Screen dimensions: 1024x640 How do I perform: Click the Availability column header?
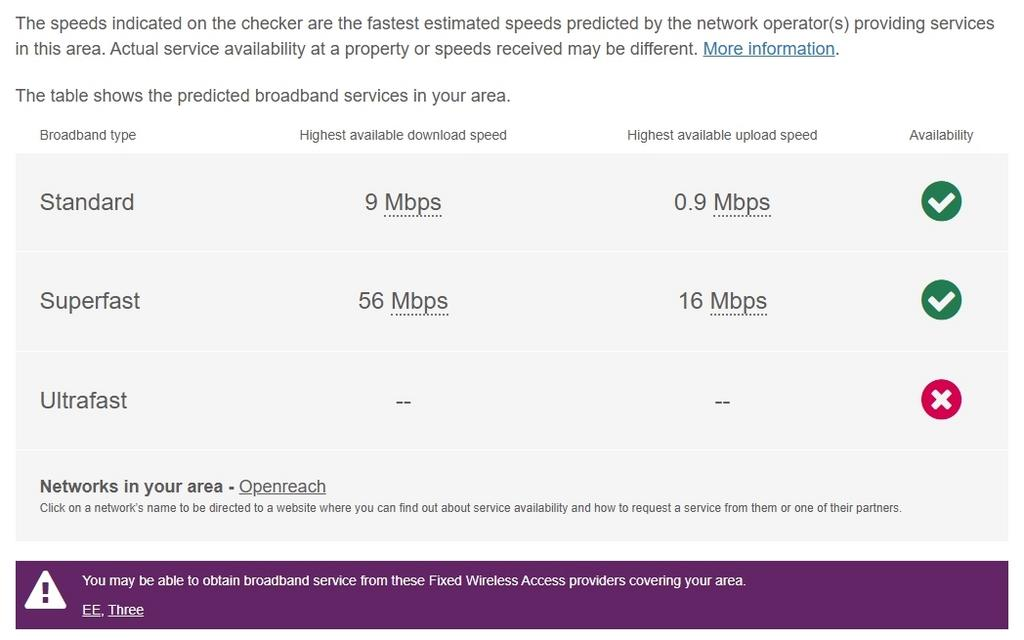941,135
